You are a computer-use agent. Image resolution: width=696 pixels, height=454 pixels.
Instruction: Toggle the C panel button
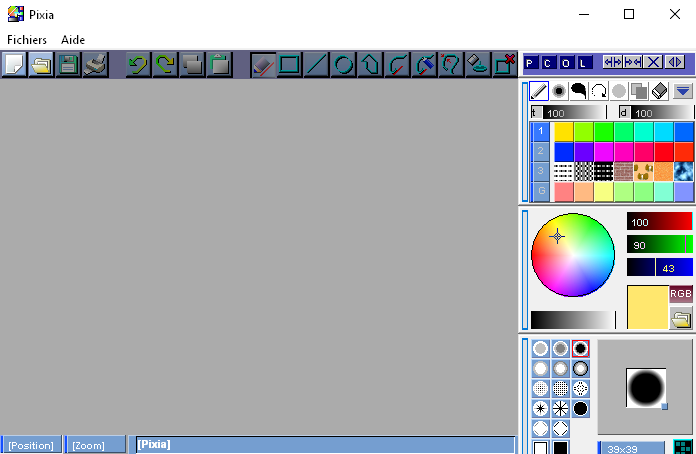tap(549, 62)
